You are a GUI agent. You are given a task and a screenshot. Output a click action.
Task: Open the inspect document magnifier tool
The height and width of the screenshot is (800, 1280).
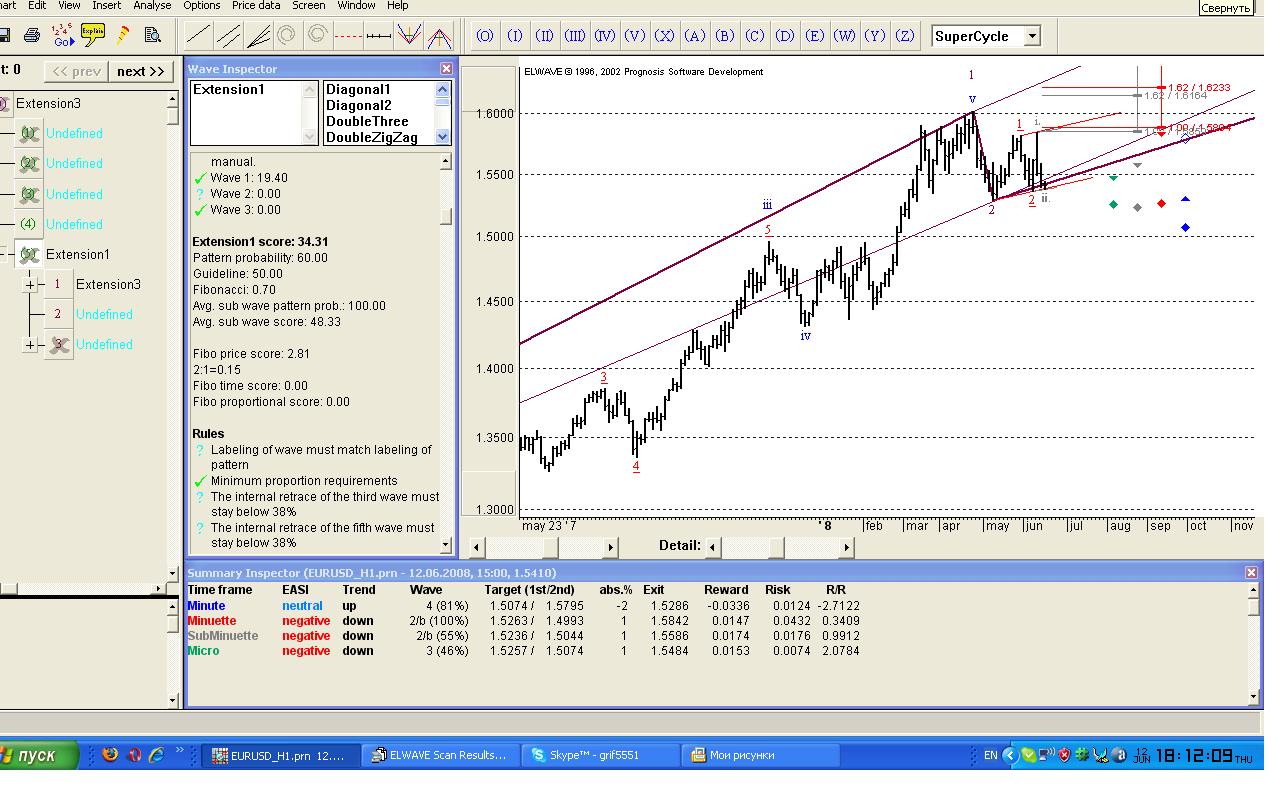tap(153, 35)
